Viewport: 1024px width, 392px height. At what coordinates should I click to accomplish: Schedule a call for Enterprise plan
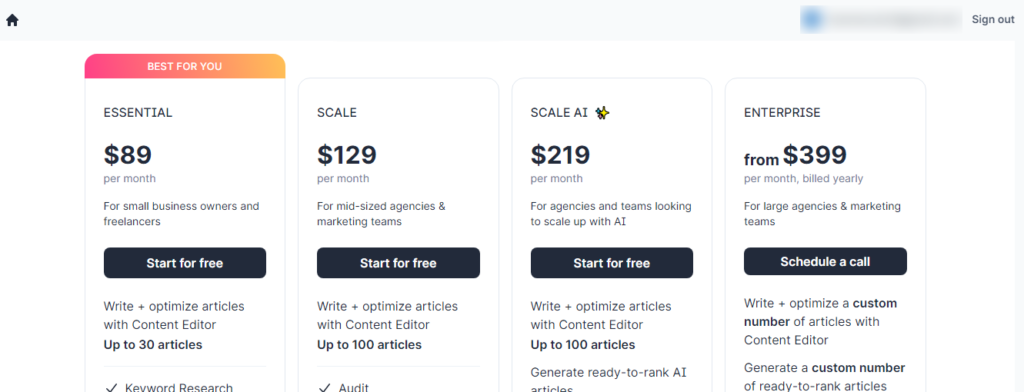[825, 261]
